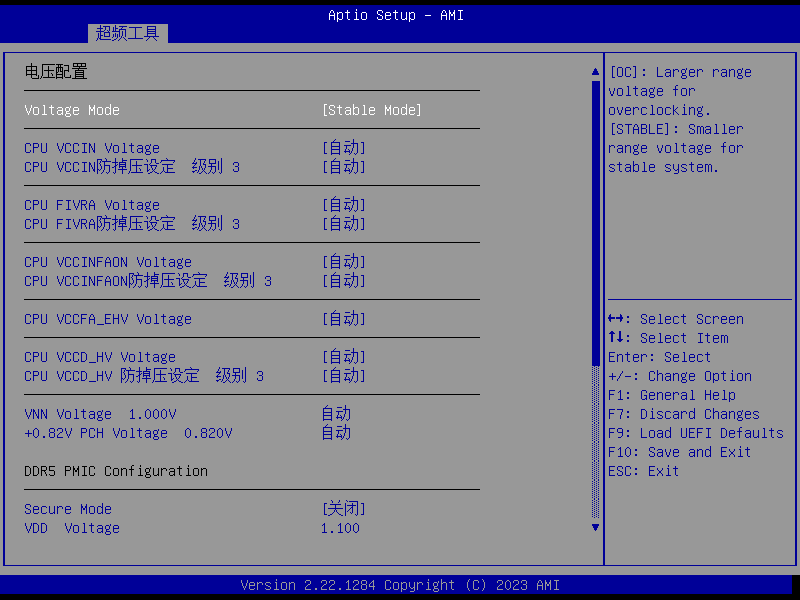Open CPU FIVRA Voltage value dropdown
Image resolution: width=800 pixels, height=600 pixels.
343,205
